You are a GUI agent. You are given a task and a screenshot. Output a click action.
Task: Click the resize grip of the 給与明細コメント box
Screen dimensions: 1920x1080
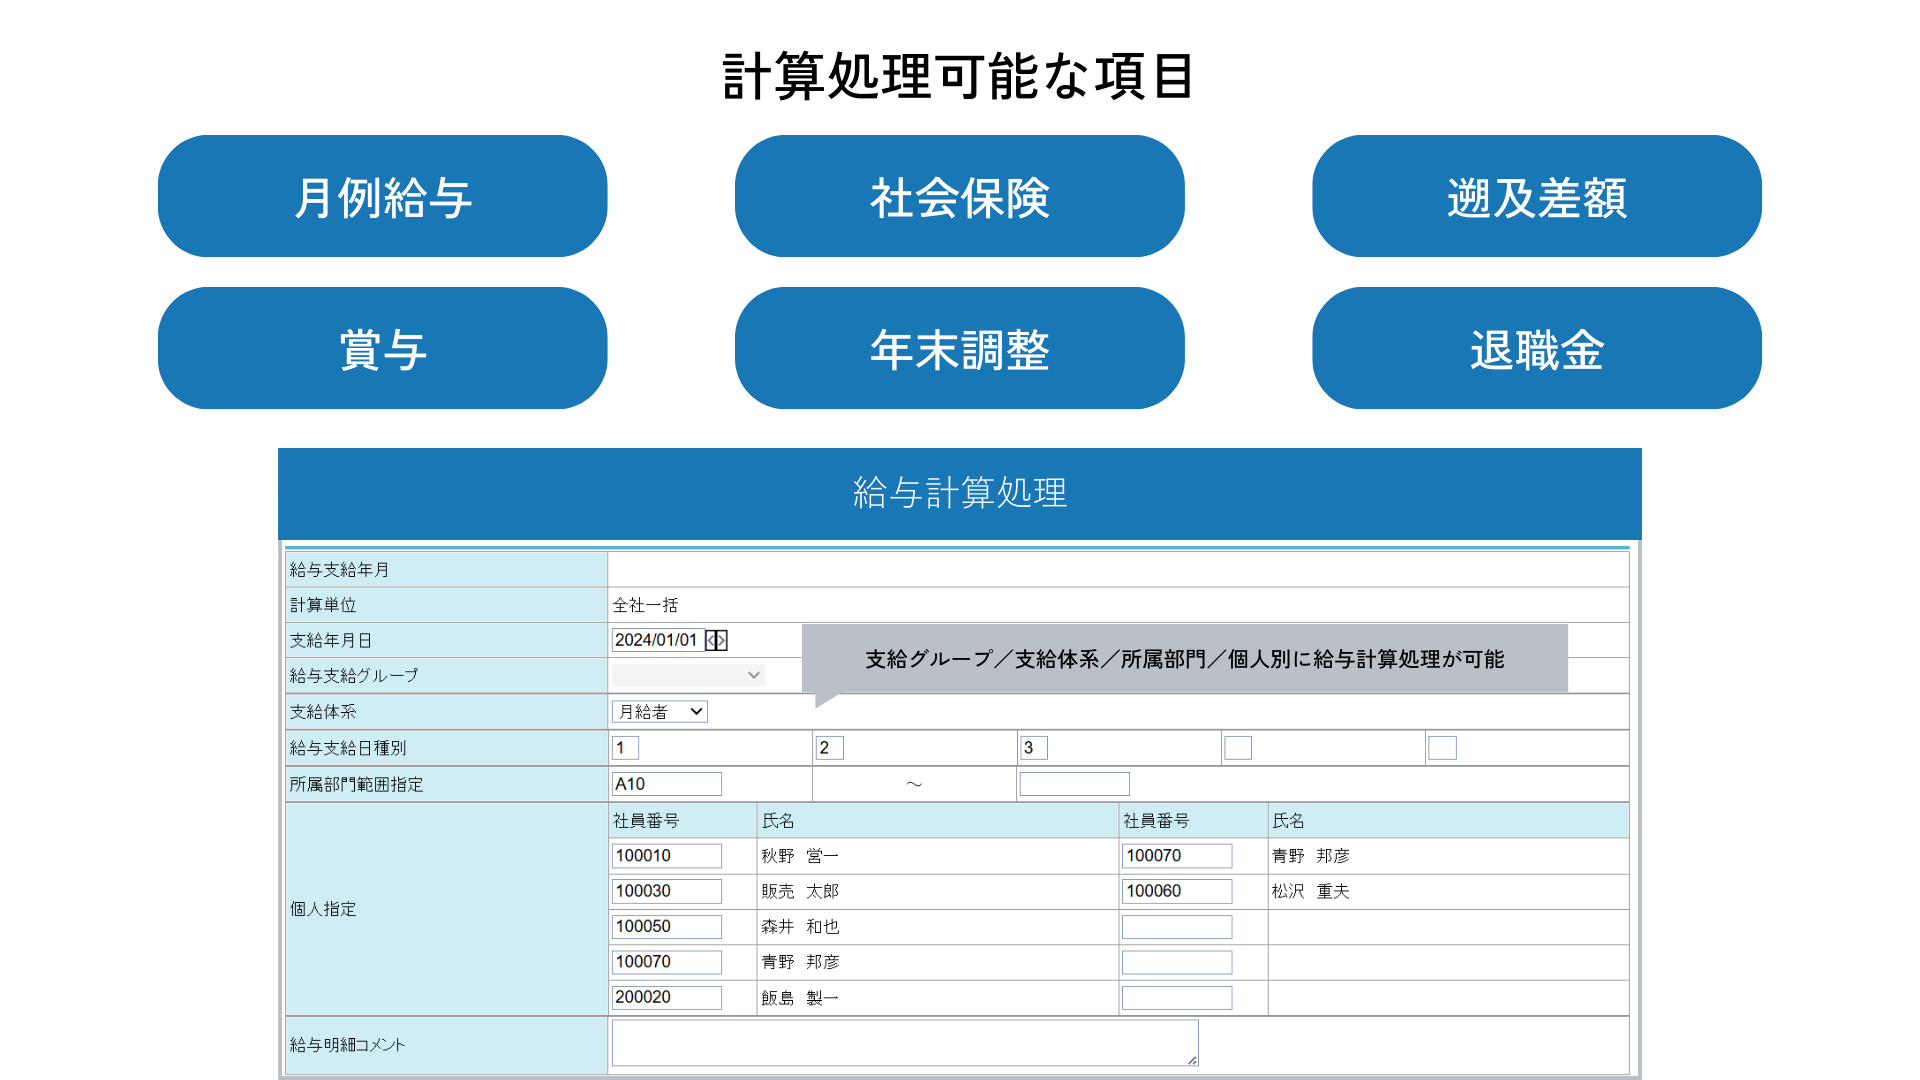click(1192, 1060)
